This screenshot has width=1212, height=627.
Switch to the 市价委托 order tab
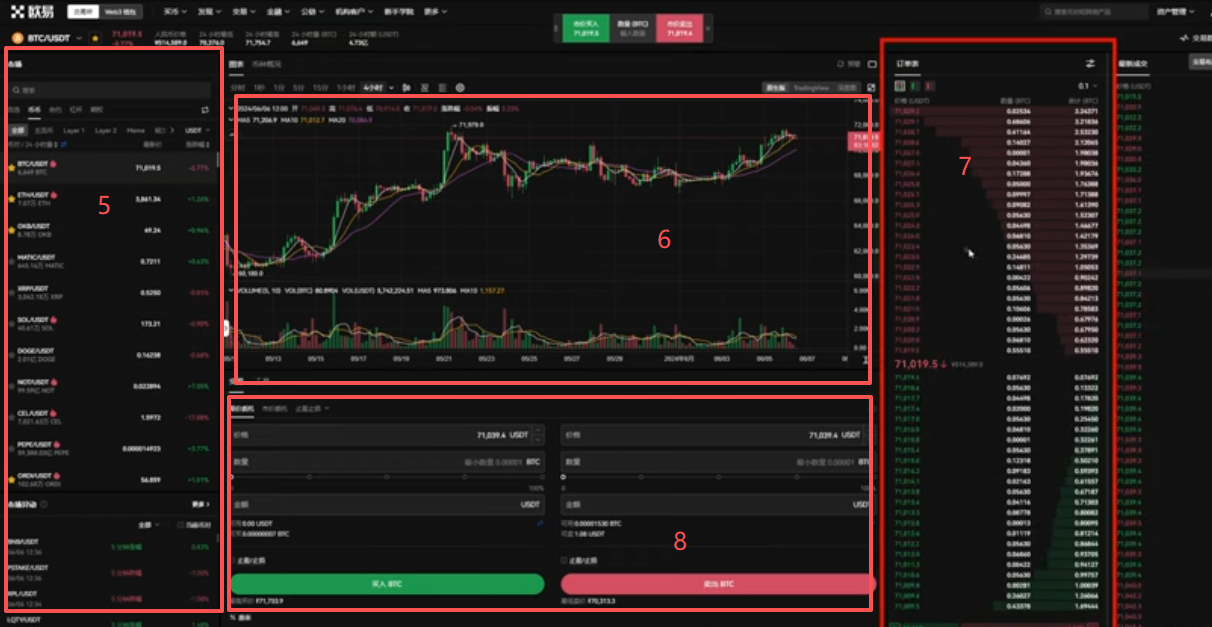click(x=273, y=408)
